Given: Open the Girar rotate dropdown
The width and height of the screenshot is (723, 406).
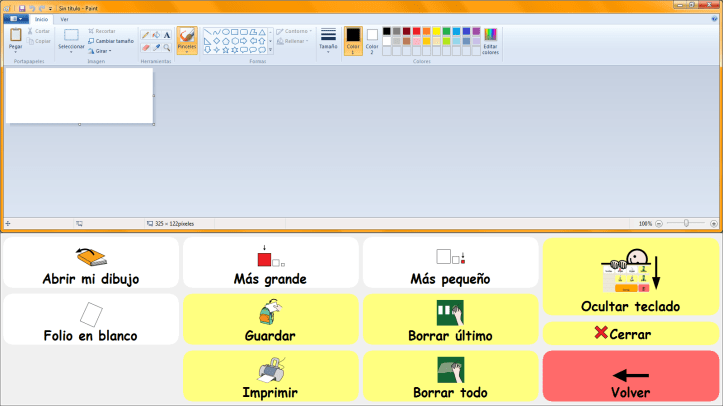Looking at the screenshot, I should [99, 51].
